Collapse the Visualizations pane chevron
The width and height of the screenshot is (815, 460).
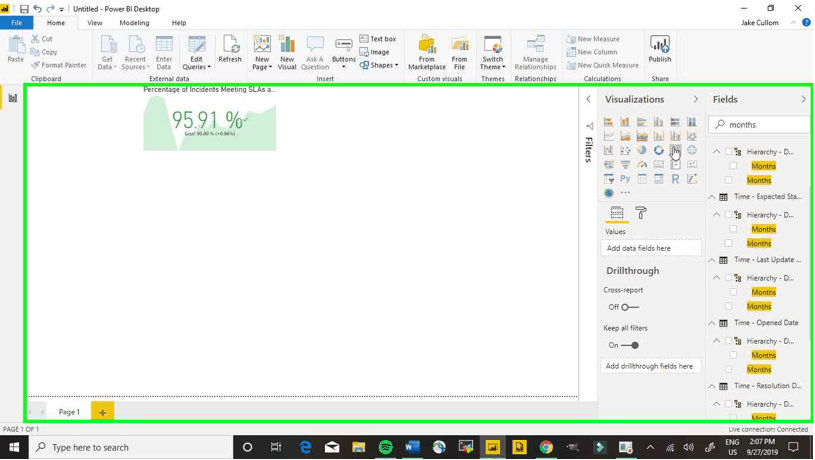pyautogui.click(x=695, y=99)
